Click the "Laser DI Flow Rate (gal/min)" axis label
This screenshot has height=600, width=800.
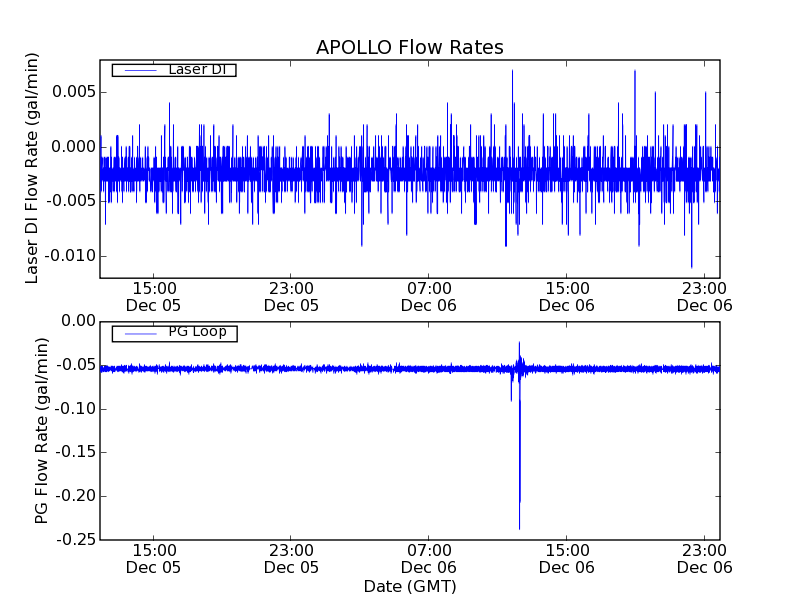[32, 168]
